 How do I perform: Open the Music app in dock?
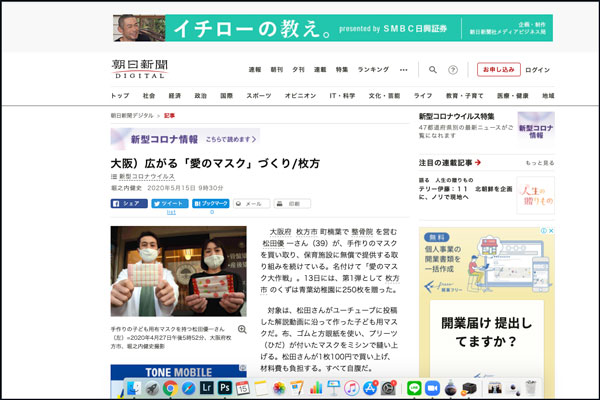pos(352,387)
